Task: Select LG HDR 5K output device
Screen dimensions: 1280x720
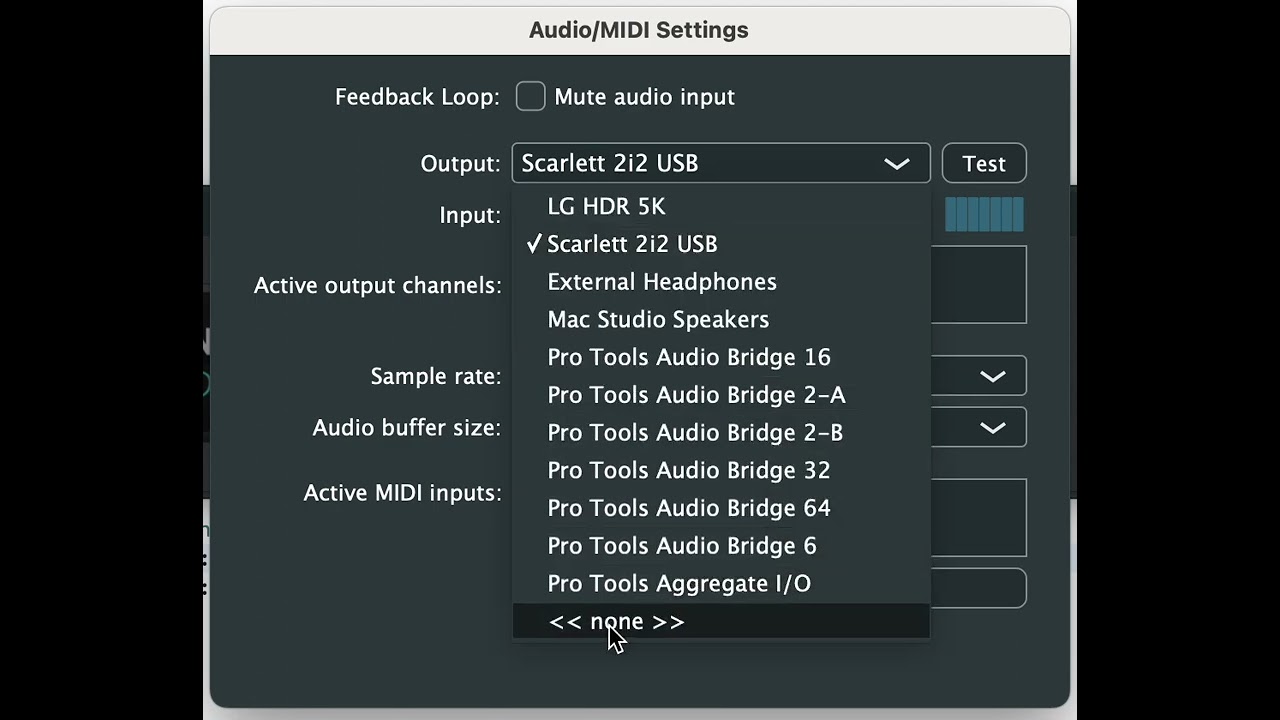Action: [606, 207]
